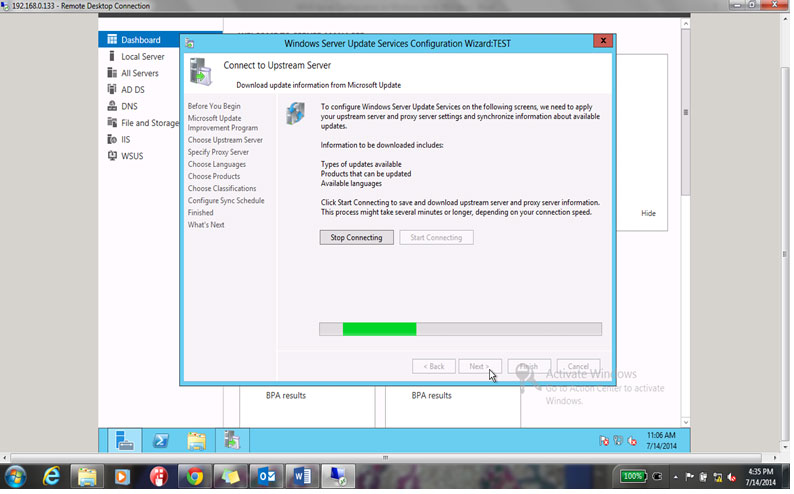Screen dimensions: 794x494
Task: Open Server Manager from remote taskbar
Action: click(x=124, y=440)
